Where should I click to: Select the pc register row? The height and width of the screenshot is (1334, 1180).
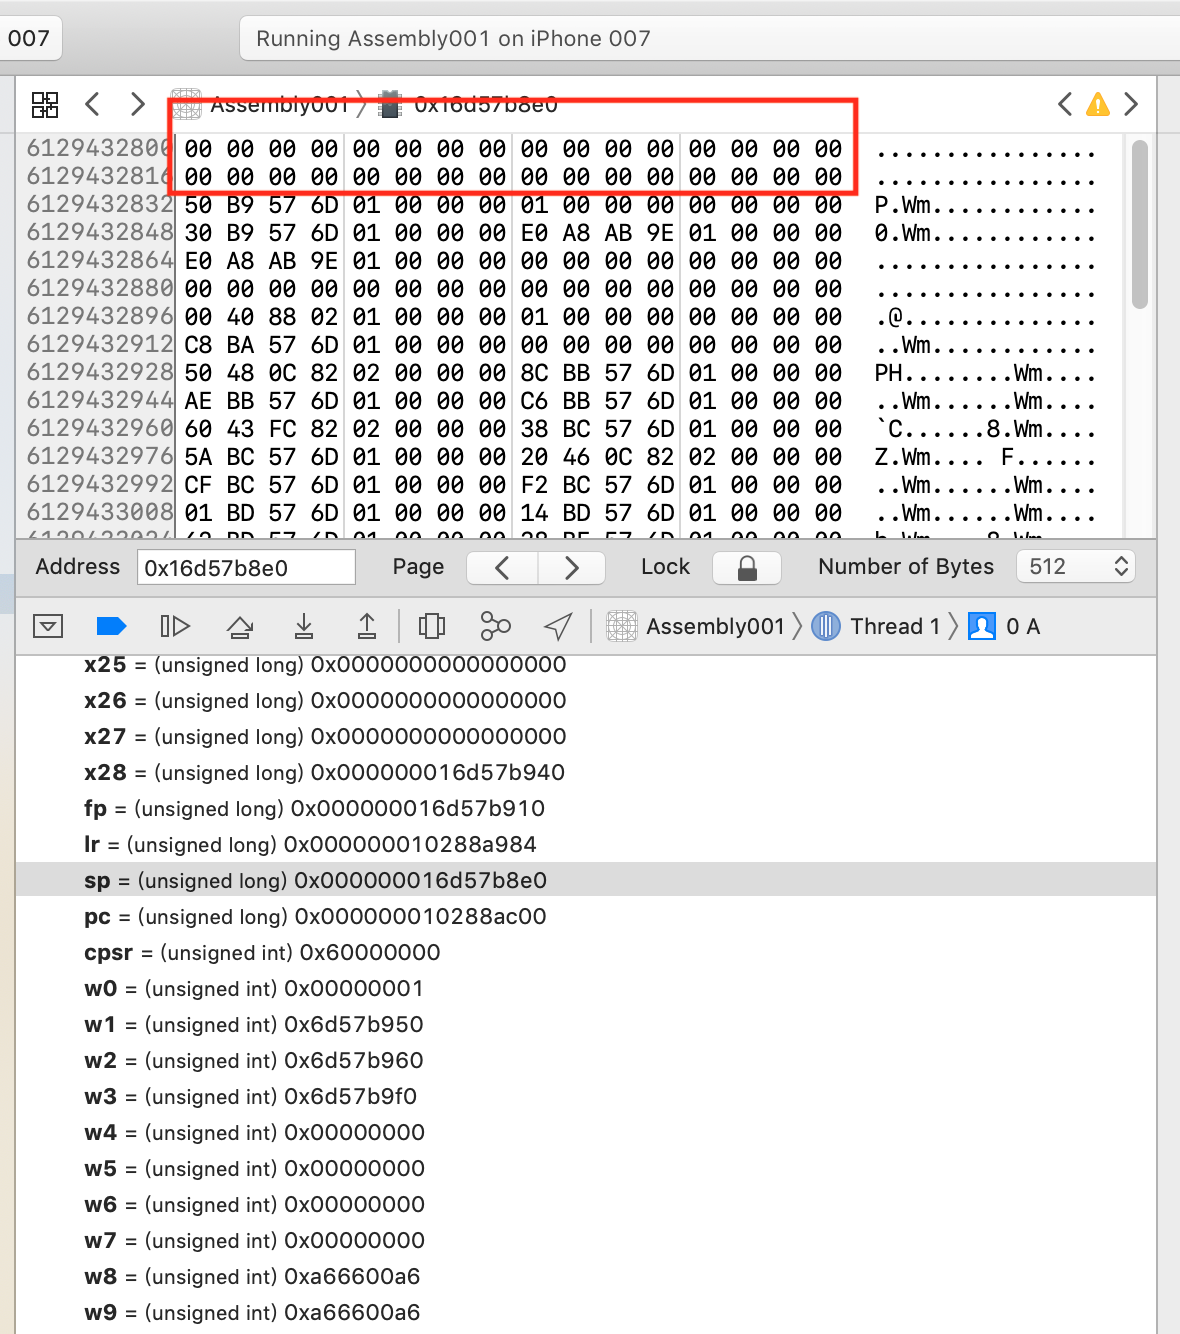click(x=586, y=917)
